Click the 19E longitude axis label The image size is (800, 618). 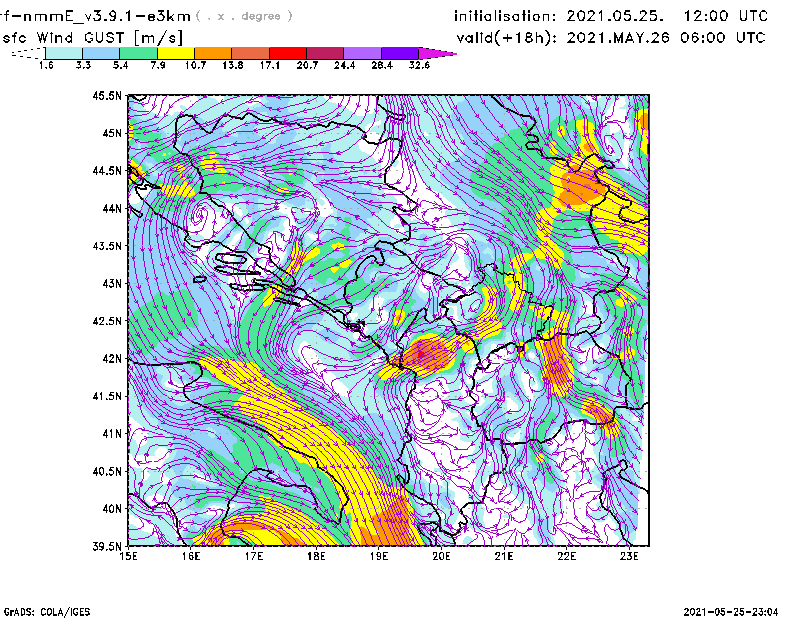tap(379, 557)
